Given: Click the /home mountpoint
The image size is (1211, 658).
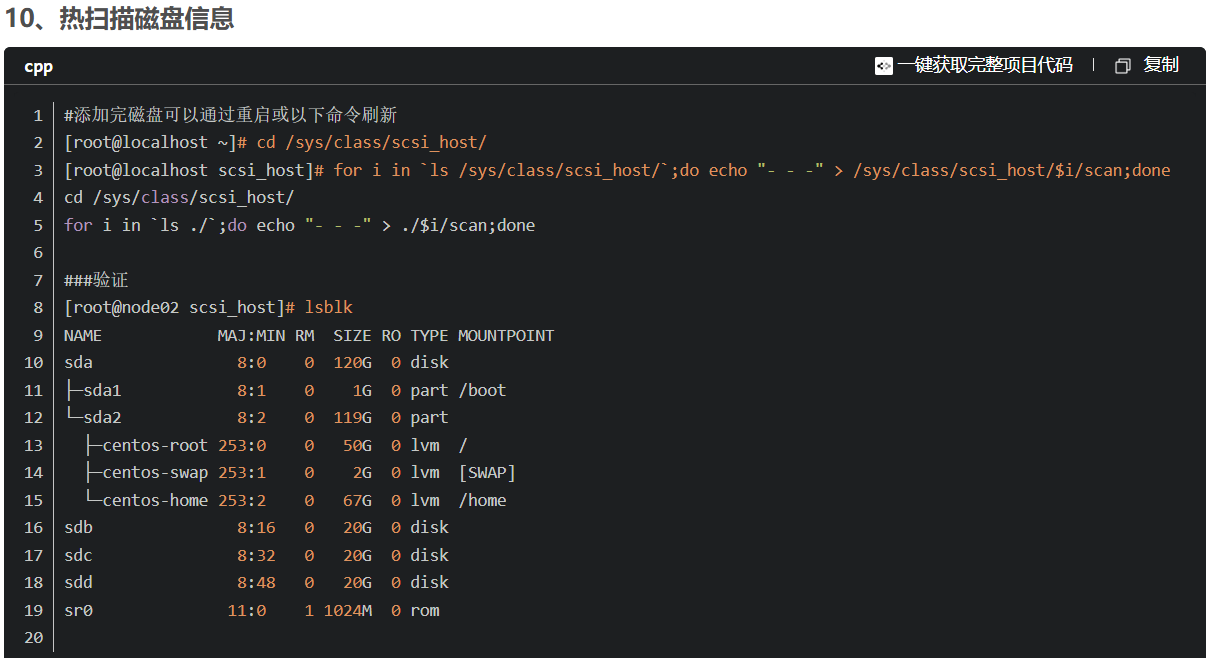Looking at the screenshot, I should coord(482,500).
